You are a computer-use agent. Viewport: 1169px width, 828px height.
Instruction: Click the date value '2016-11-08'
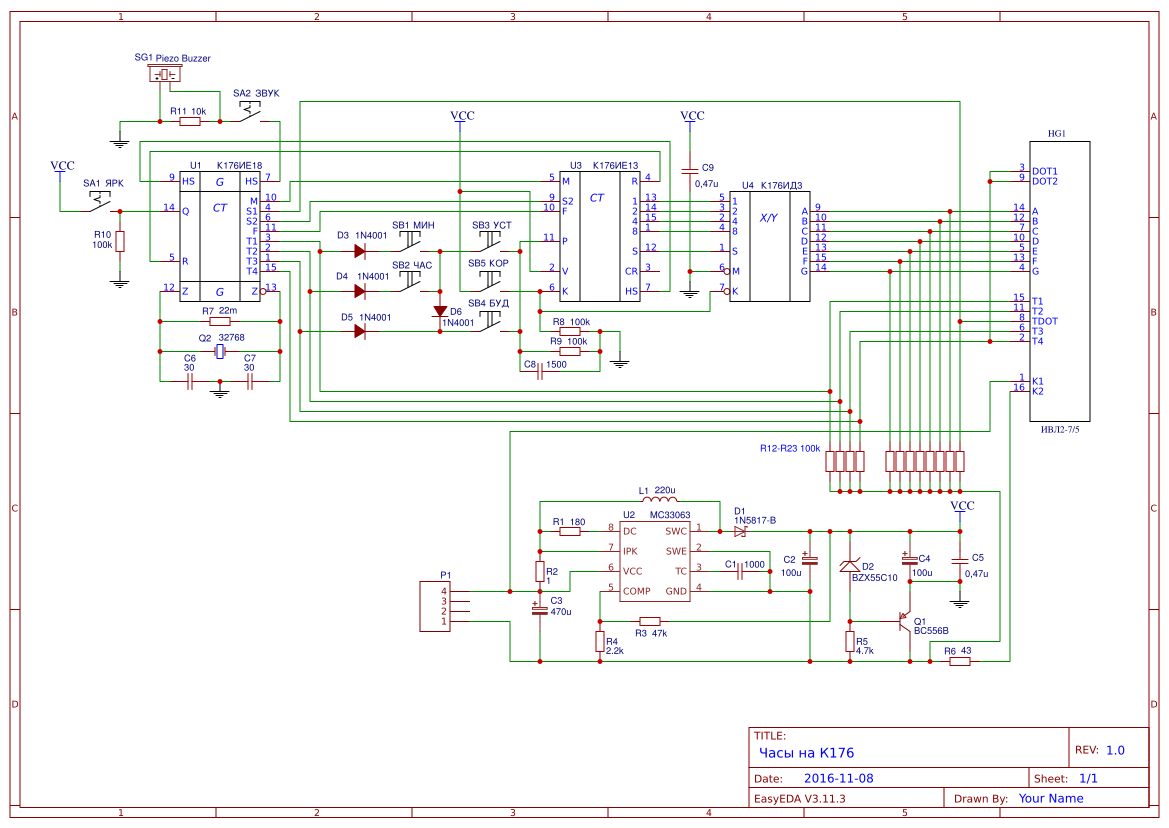[838, 778]
